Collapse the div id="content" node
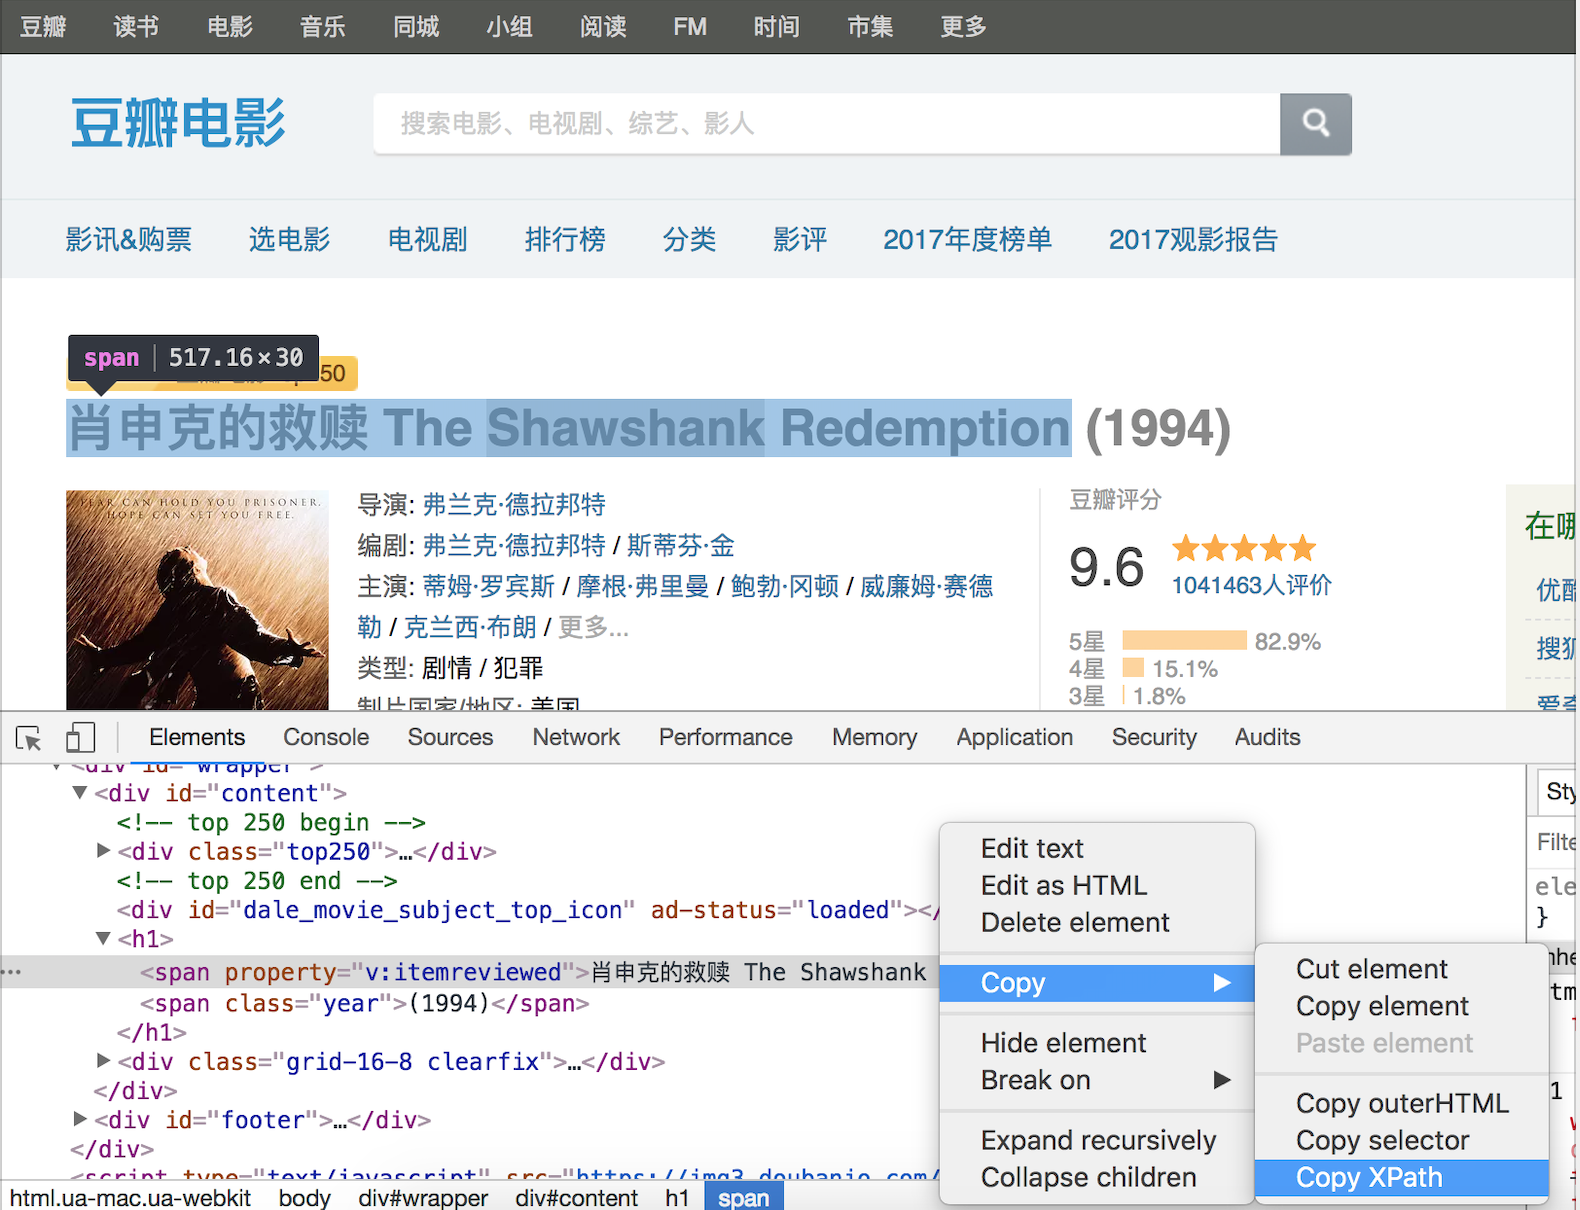Image resolution: width=1580 pixels, height=1210 pixels. [80, 793]
